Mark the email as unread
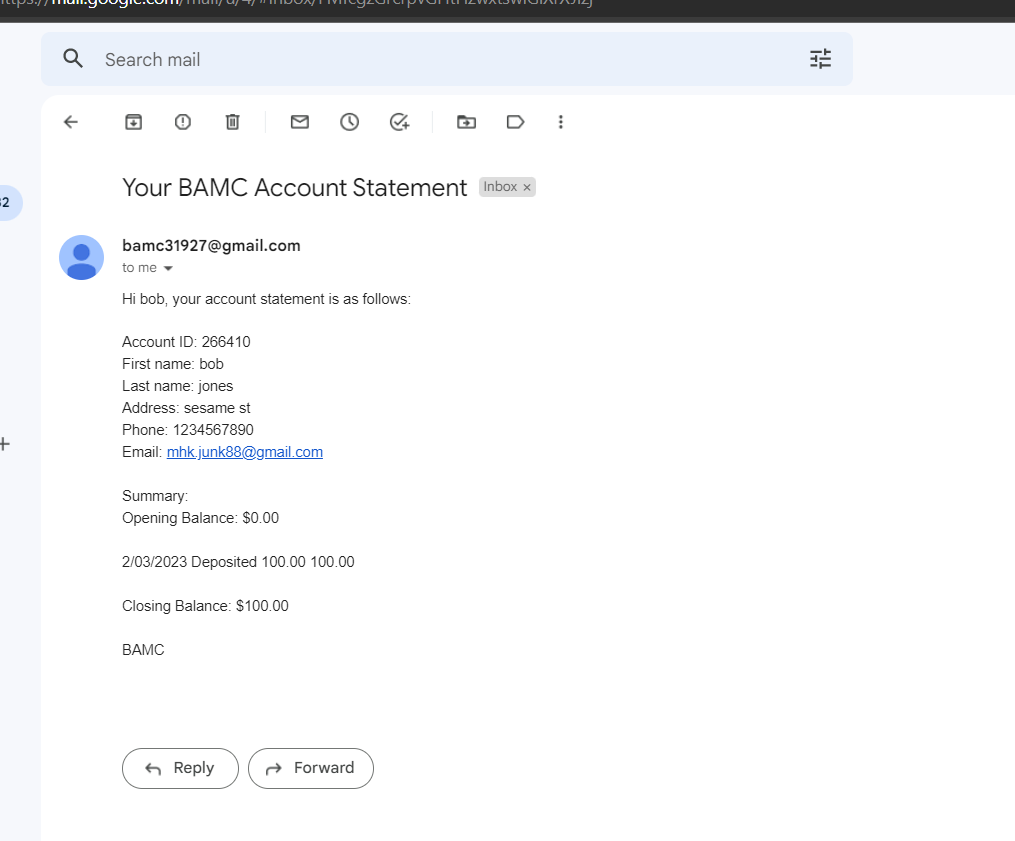The height and width of the screenshot is (841, 1015). click(x=299, y=121)
